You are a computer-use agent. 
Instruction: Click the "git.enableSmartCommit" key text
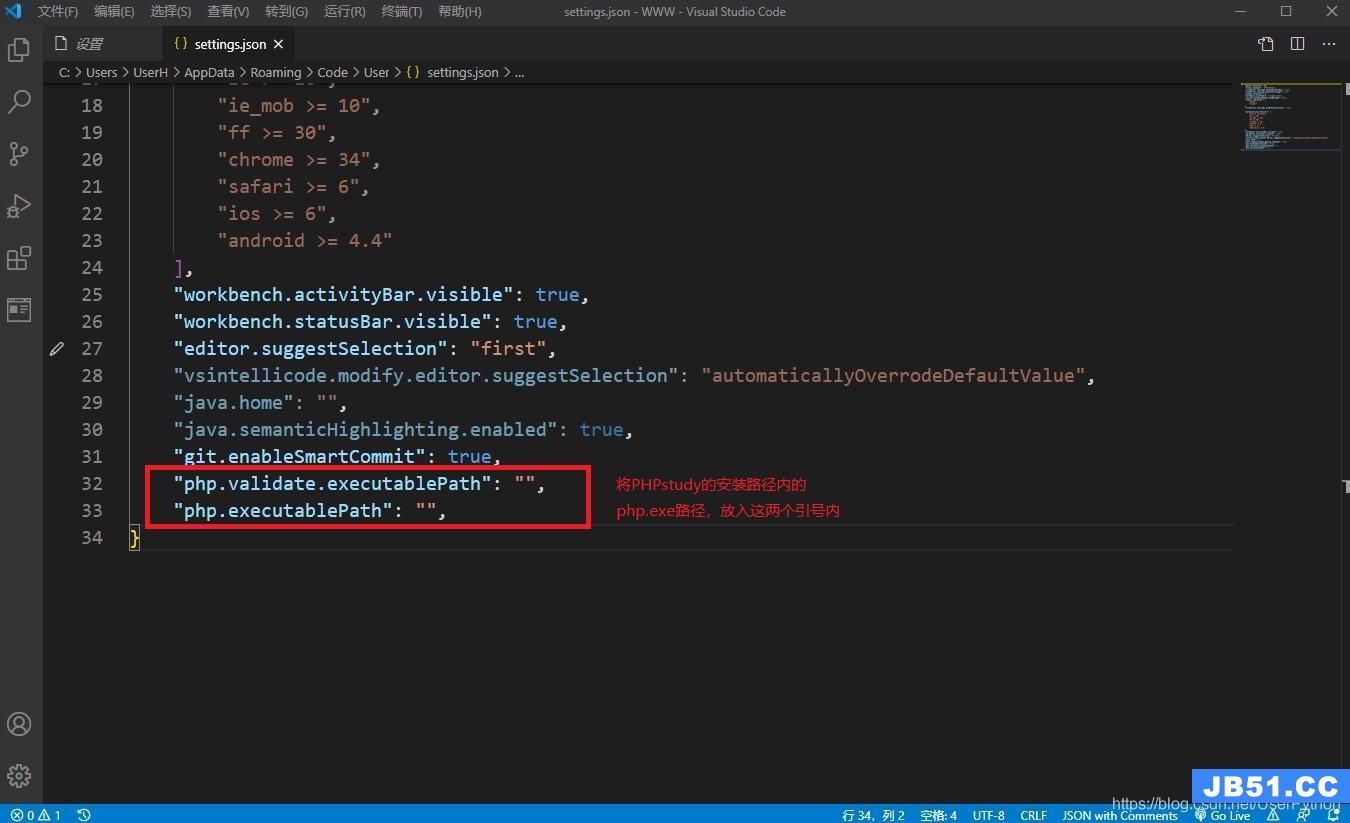click(299, 457)
